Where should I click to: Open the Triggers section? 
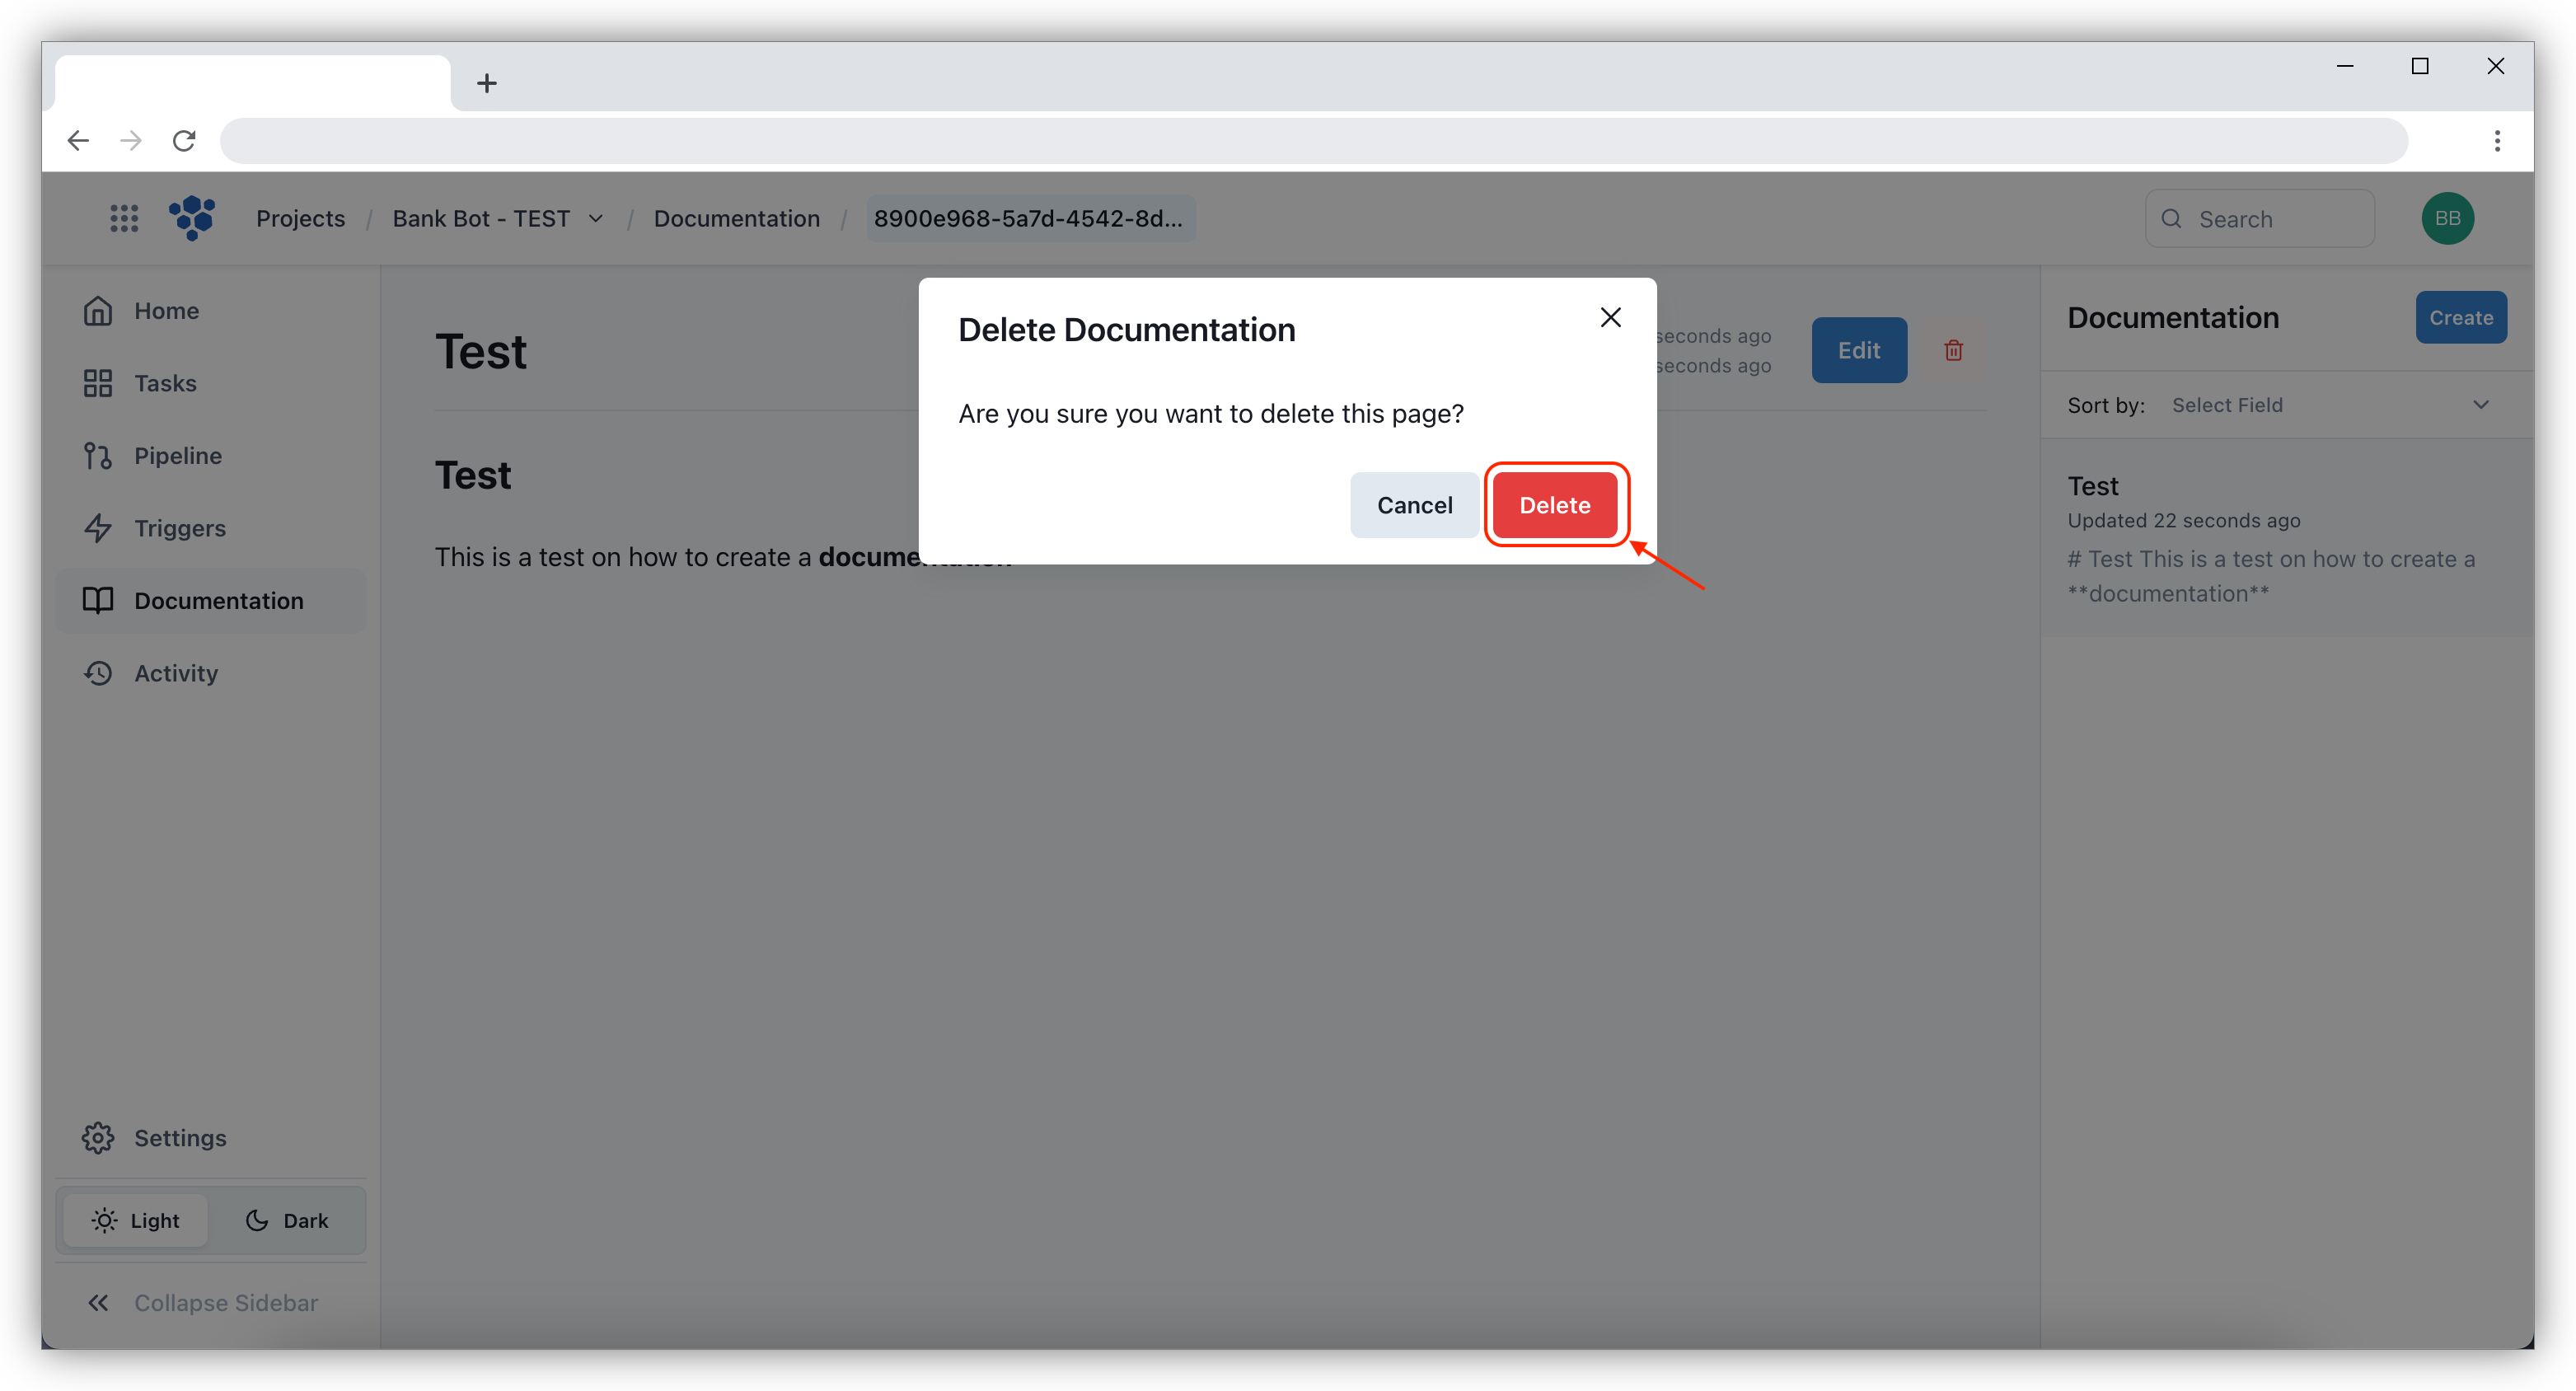click(x=180, y=528)
